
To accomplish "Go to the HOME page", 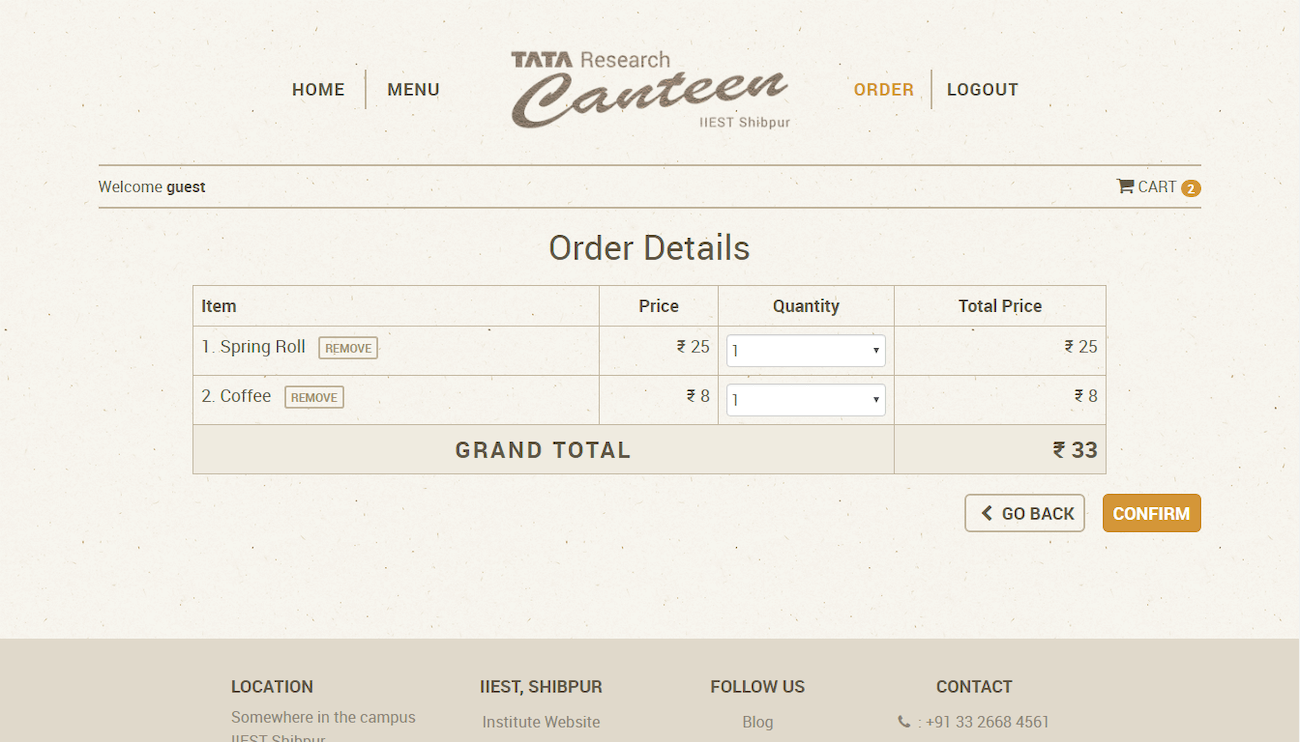I will pyautogui.click(x=318, y=90).
